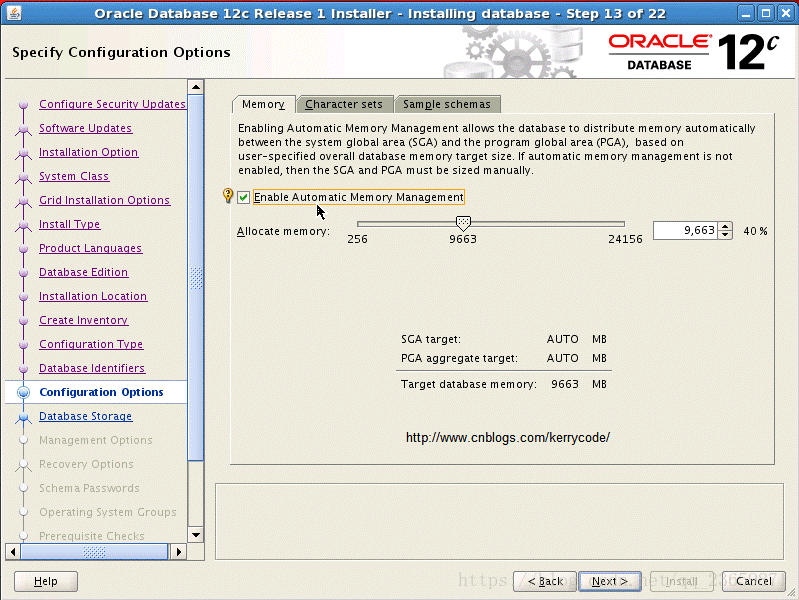
Task: Uncheck Enable Automatic Memory Management checkbox
Action: [x=244, y=197]
